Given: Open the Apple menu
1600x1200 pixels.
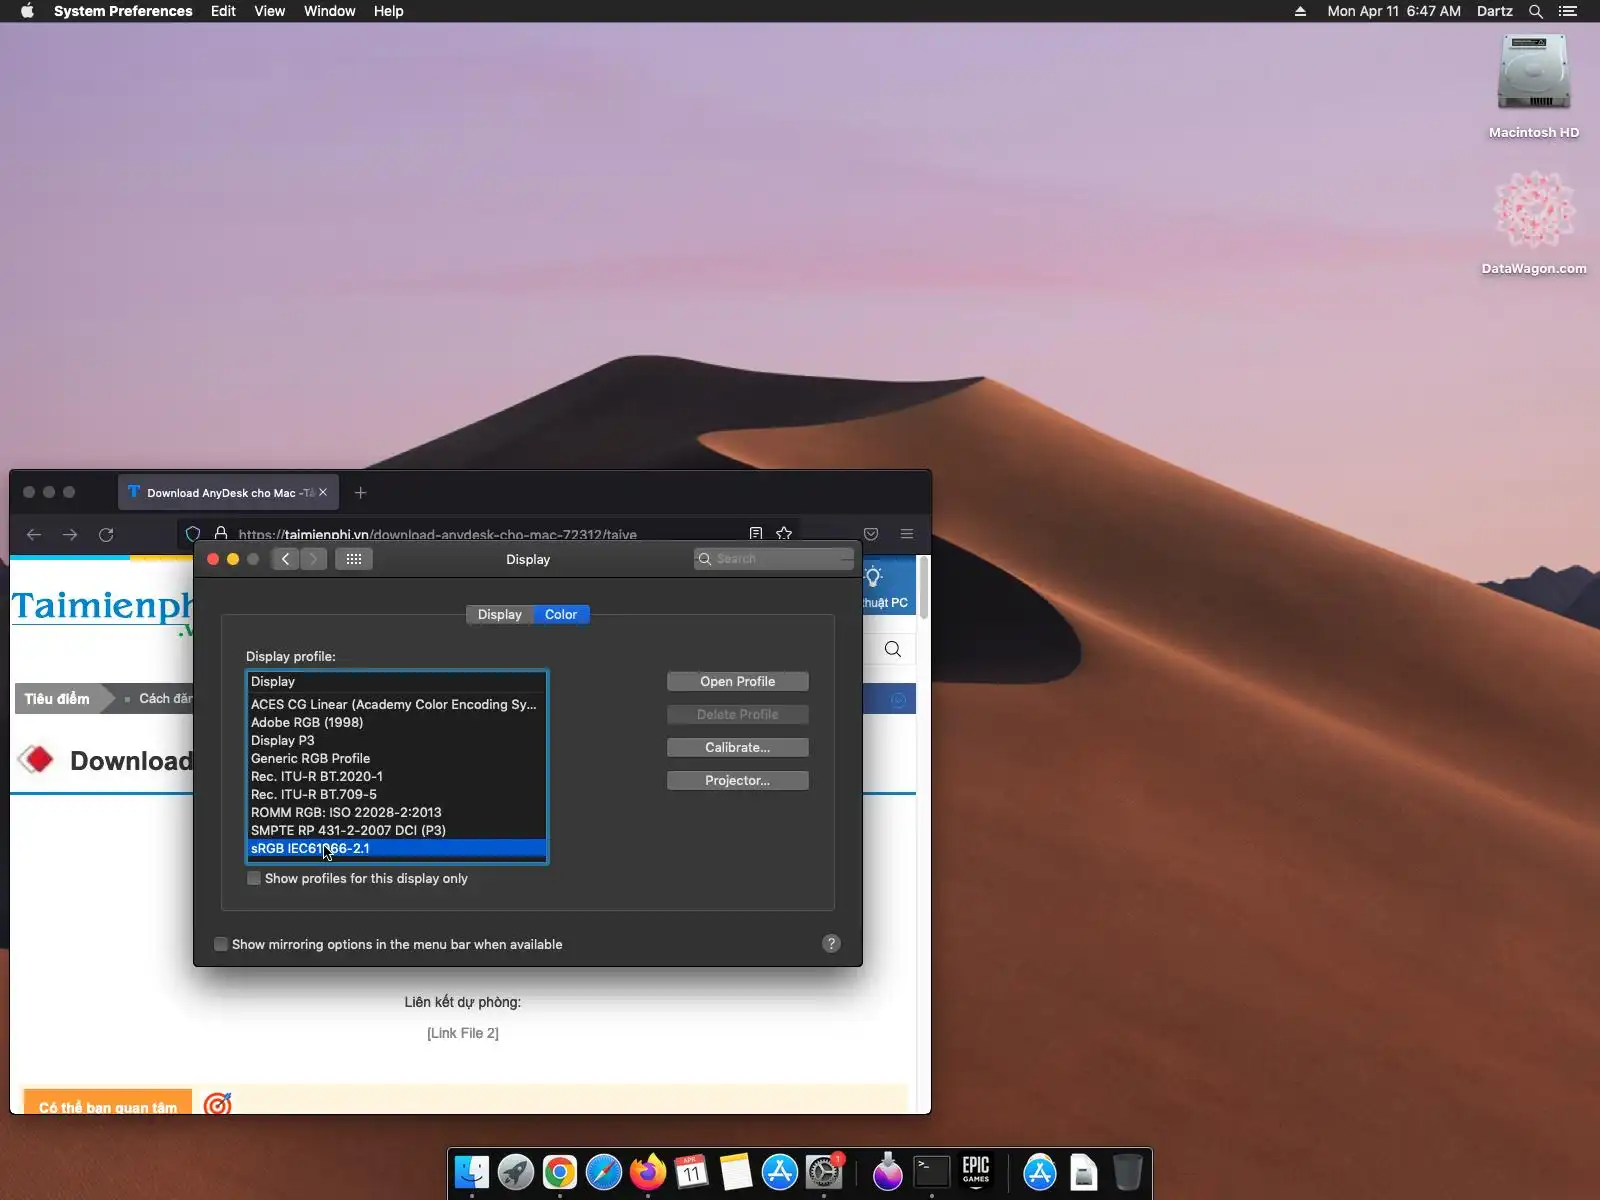Looking at the screenshot, I should (27, 11).
